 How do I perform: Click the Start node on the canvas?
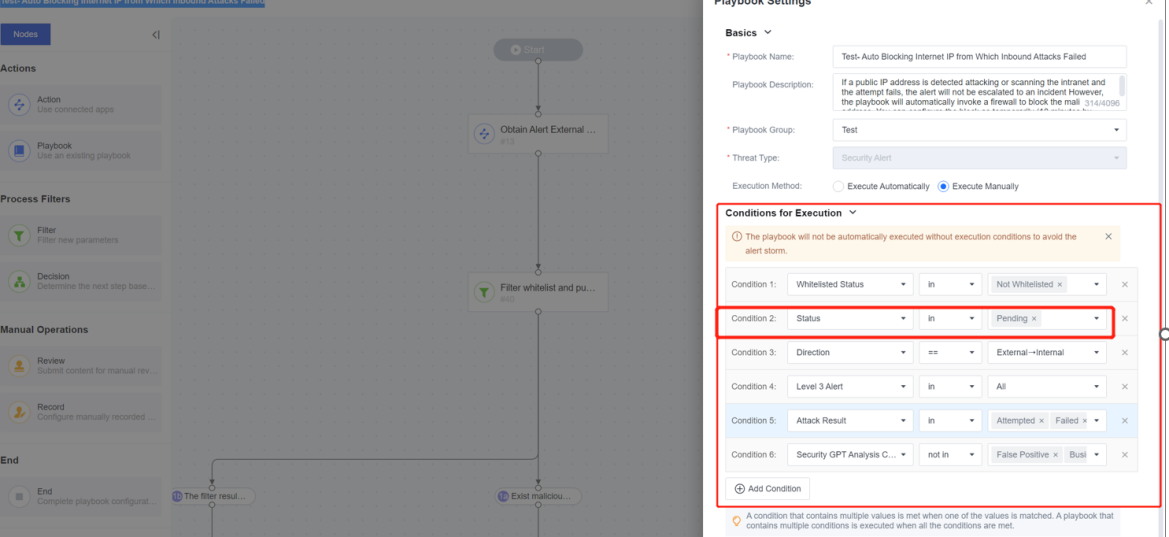pyautogui.click(x=538, y=50)
